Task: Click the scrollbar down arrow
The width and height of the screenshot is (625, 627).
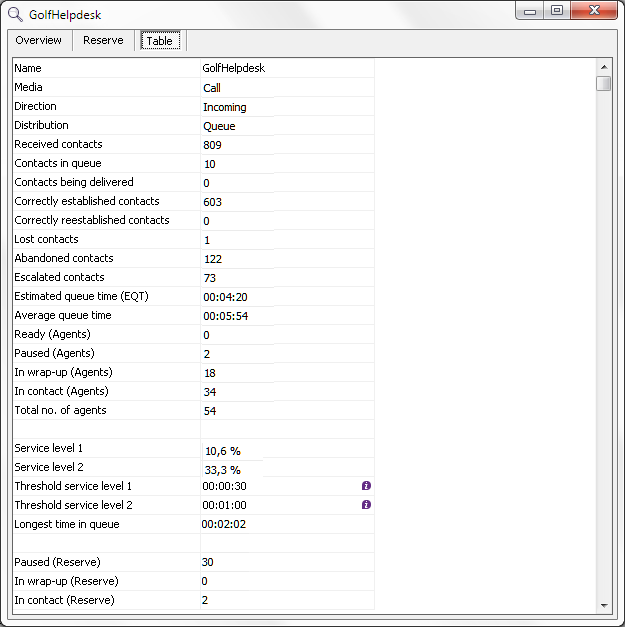Action: click(603, 605)
